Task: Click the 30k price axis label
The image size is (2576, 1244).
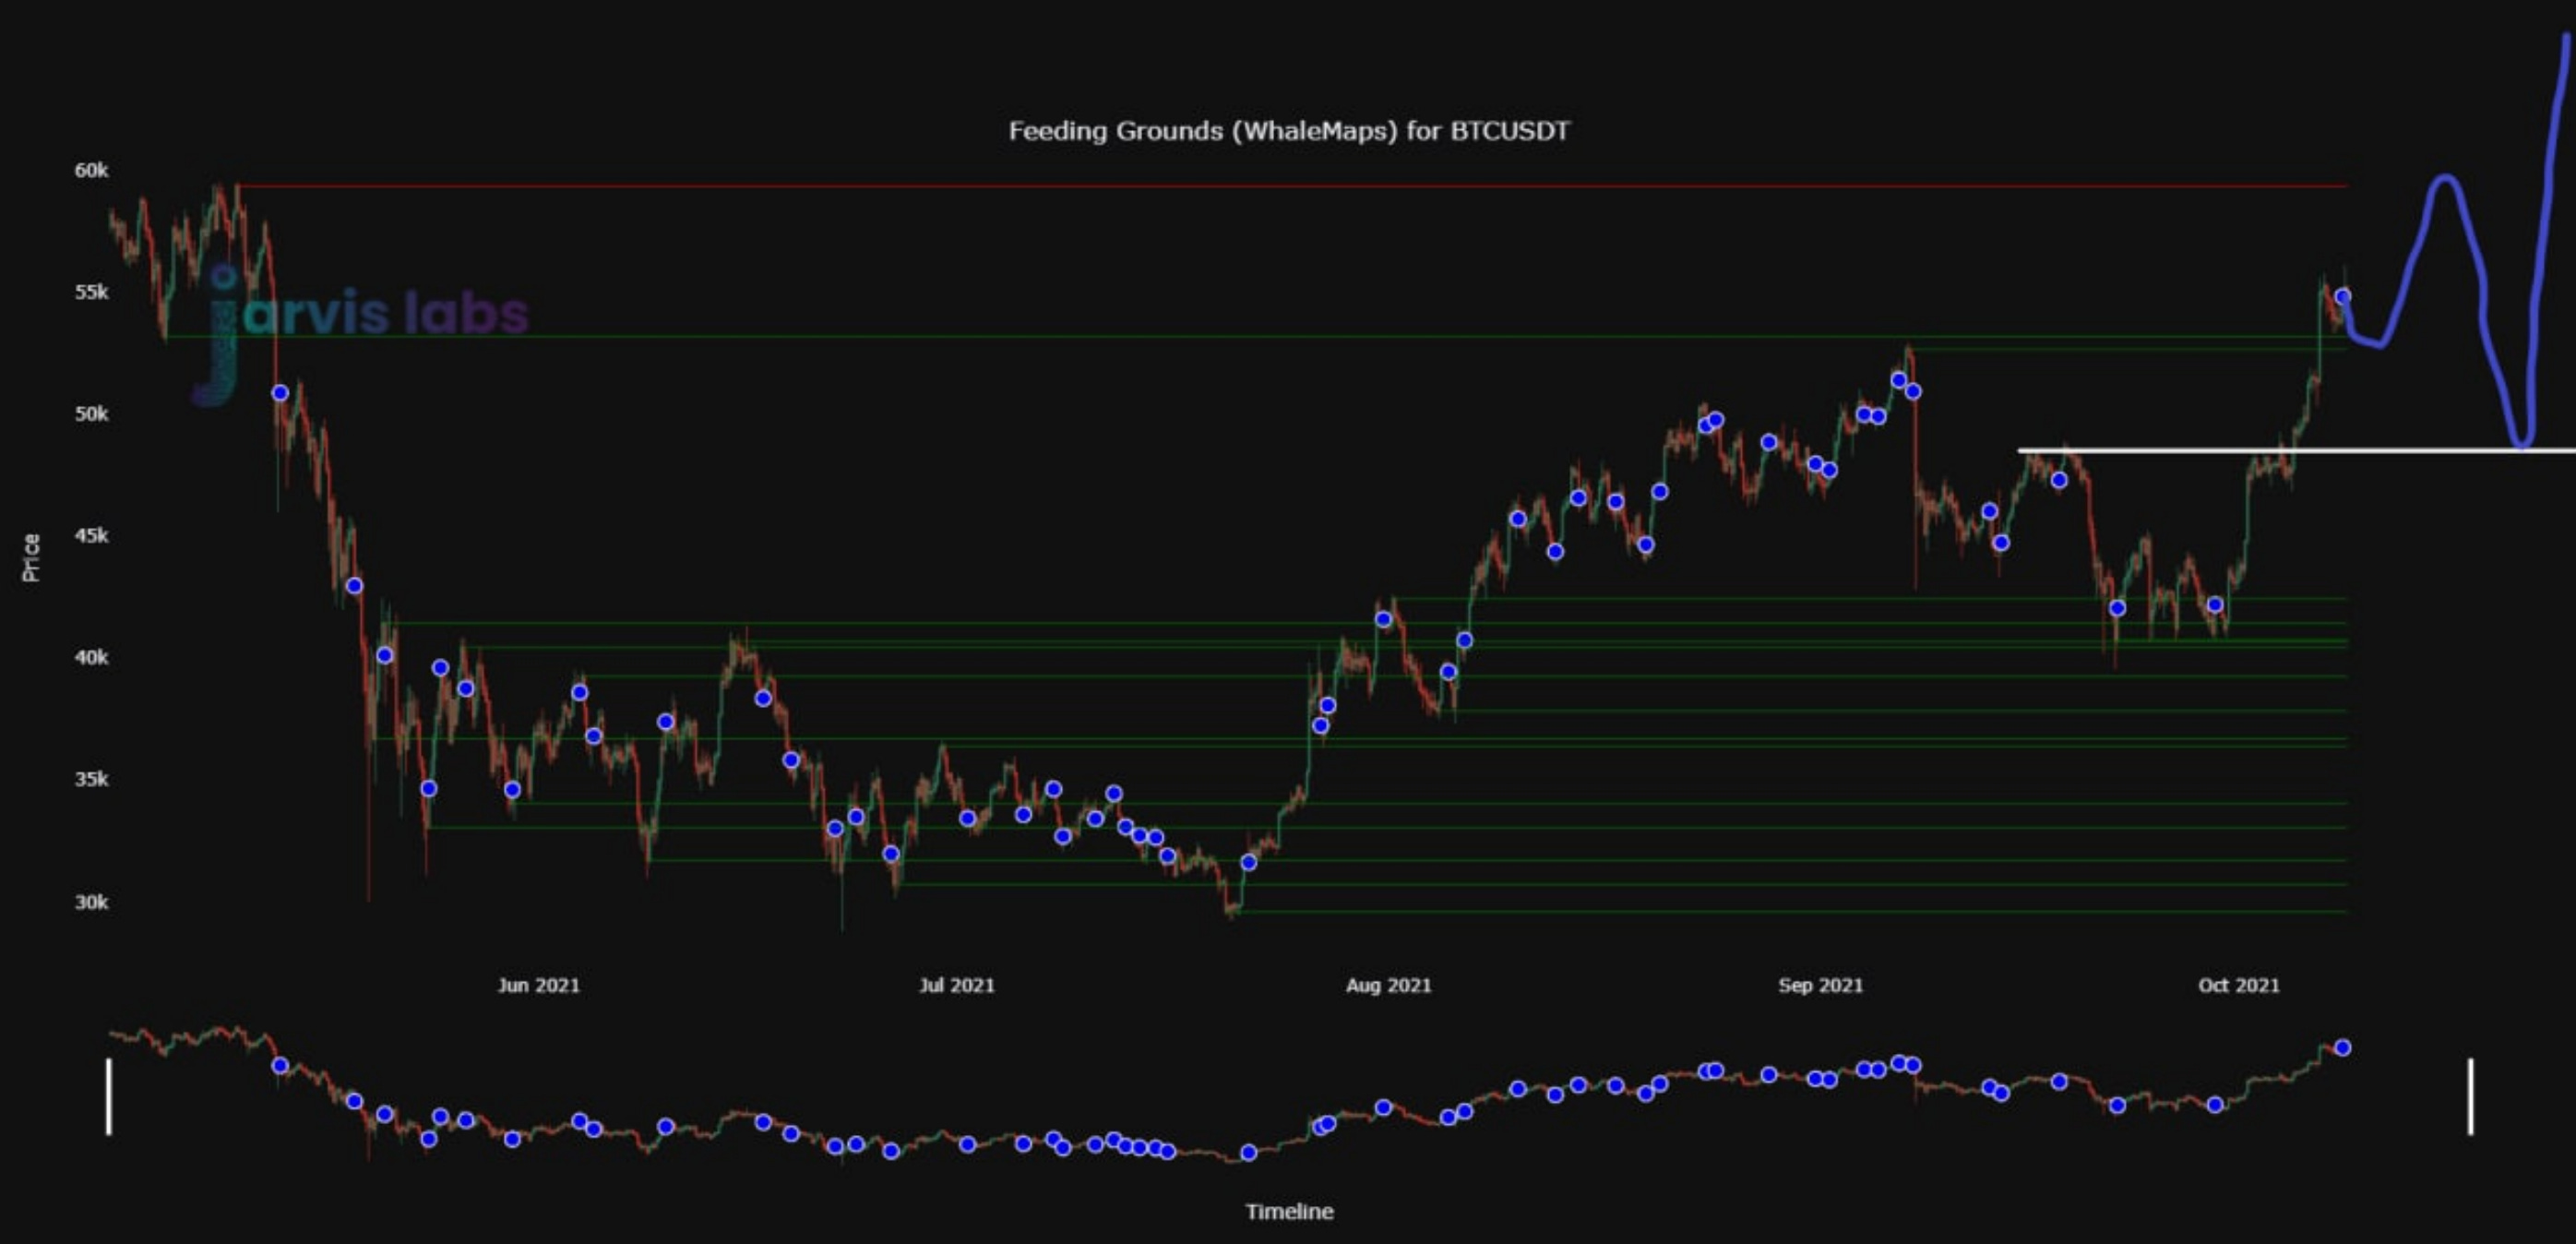Action: pyautogui.click(x=91, y=901)
